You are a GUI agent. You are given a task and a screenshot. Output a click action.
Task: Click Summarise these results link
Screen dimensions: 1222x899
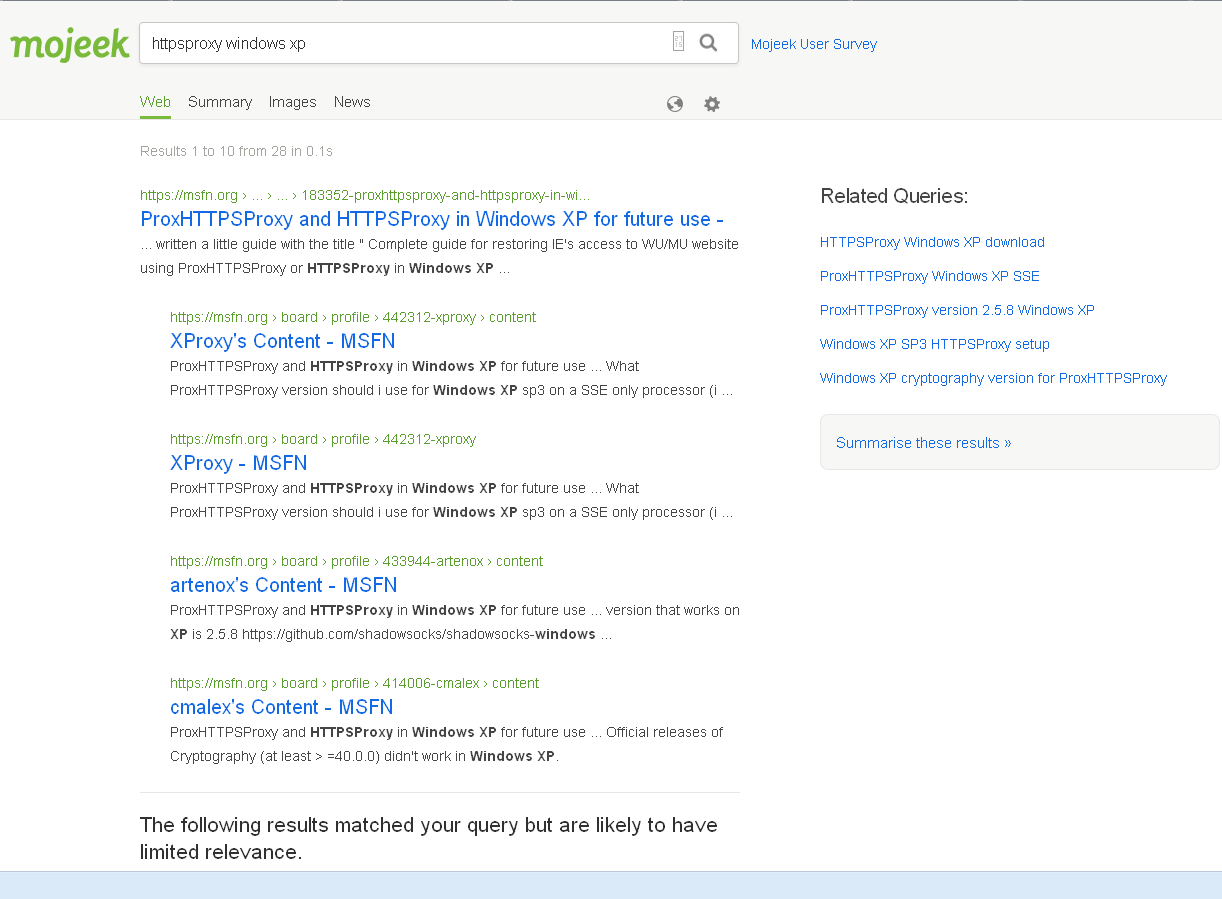coord(924,443)
